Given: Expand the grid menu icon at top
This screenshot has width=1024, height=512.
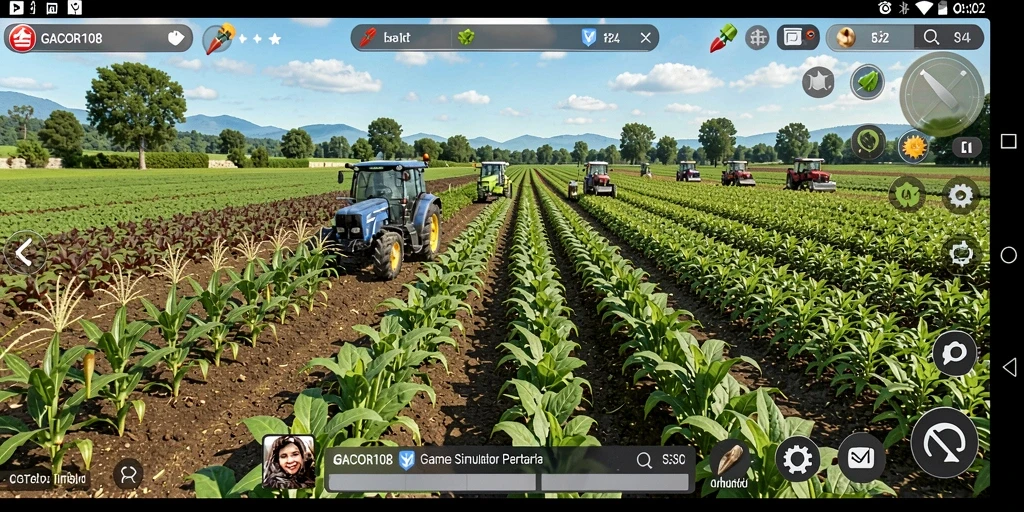Looking at the screenshot, I should 757,37.
